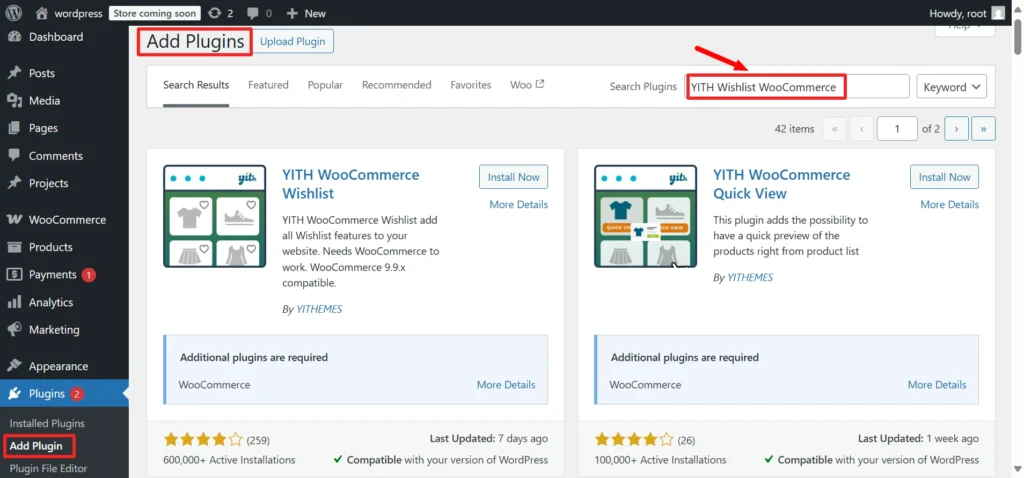Open Add Plugin submenu item

click(x=37, y=446)
